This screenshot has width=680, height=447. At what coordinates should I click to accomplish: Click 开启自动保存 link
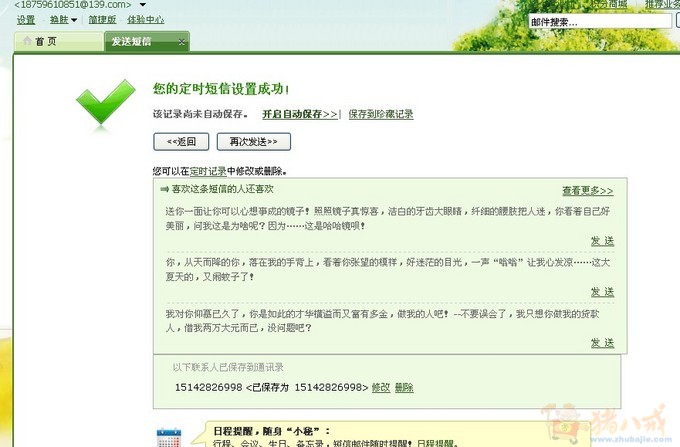pyautogui.click(x=300, y=114)
